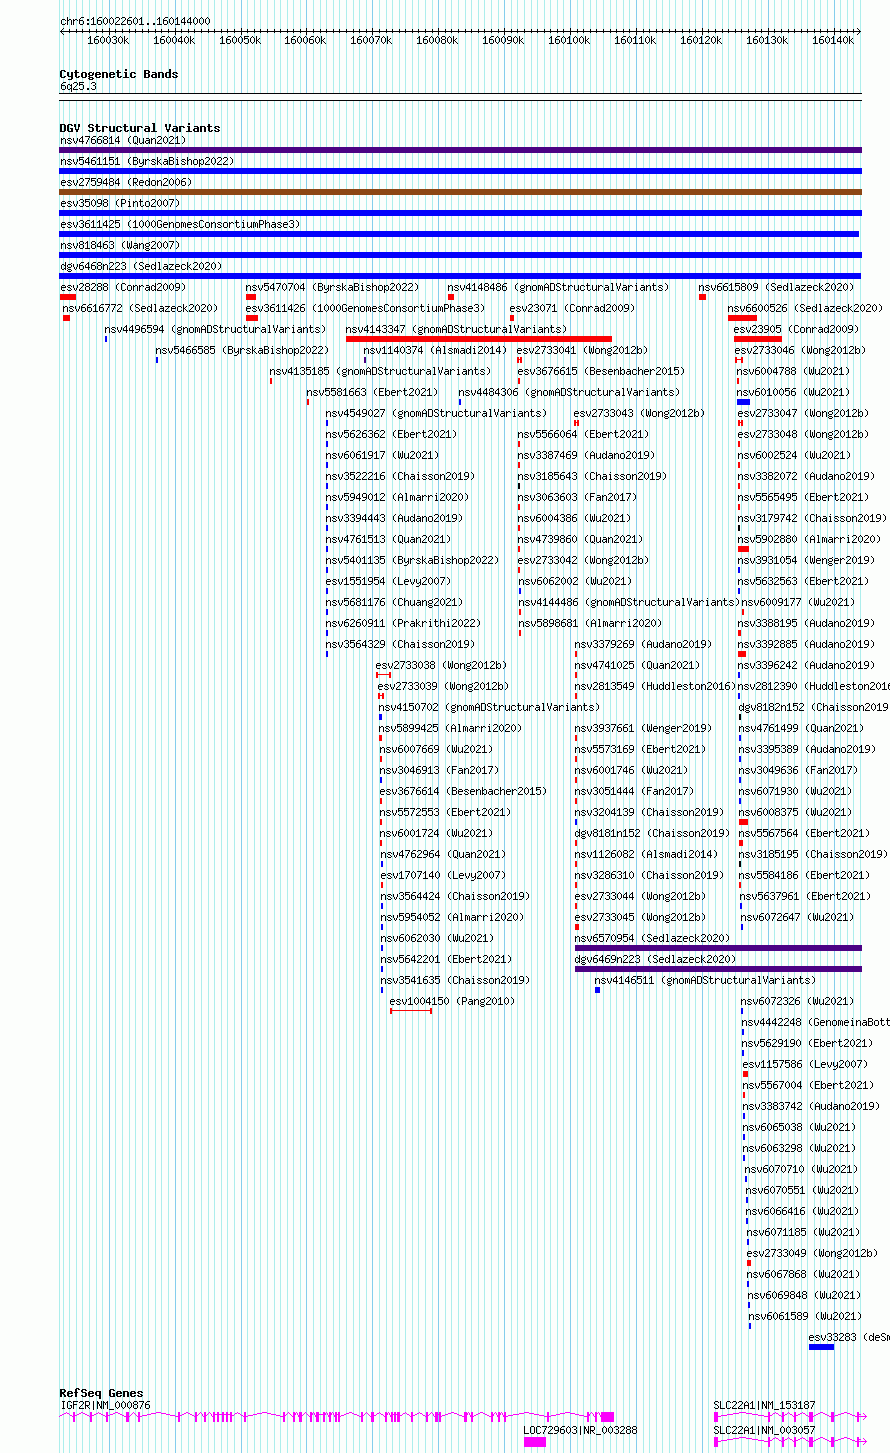Viewport: 890px width, 1453px height.
Task: Click nsv6600526 (Sedlazeck2020) label
Action: click(806, 308)
